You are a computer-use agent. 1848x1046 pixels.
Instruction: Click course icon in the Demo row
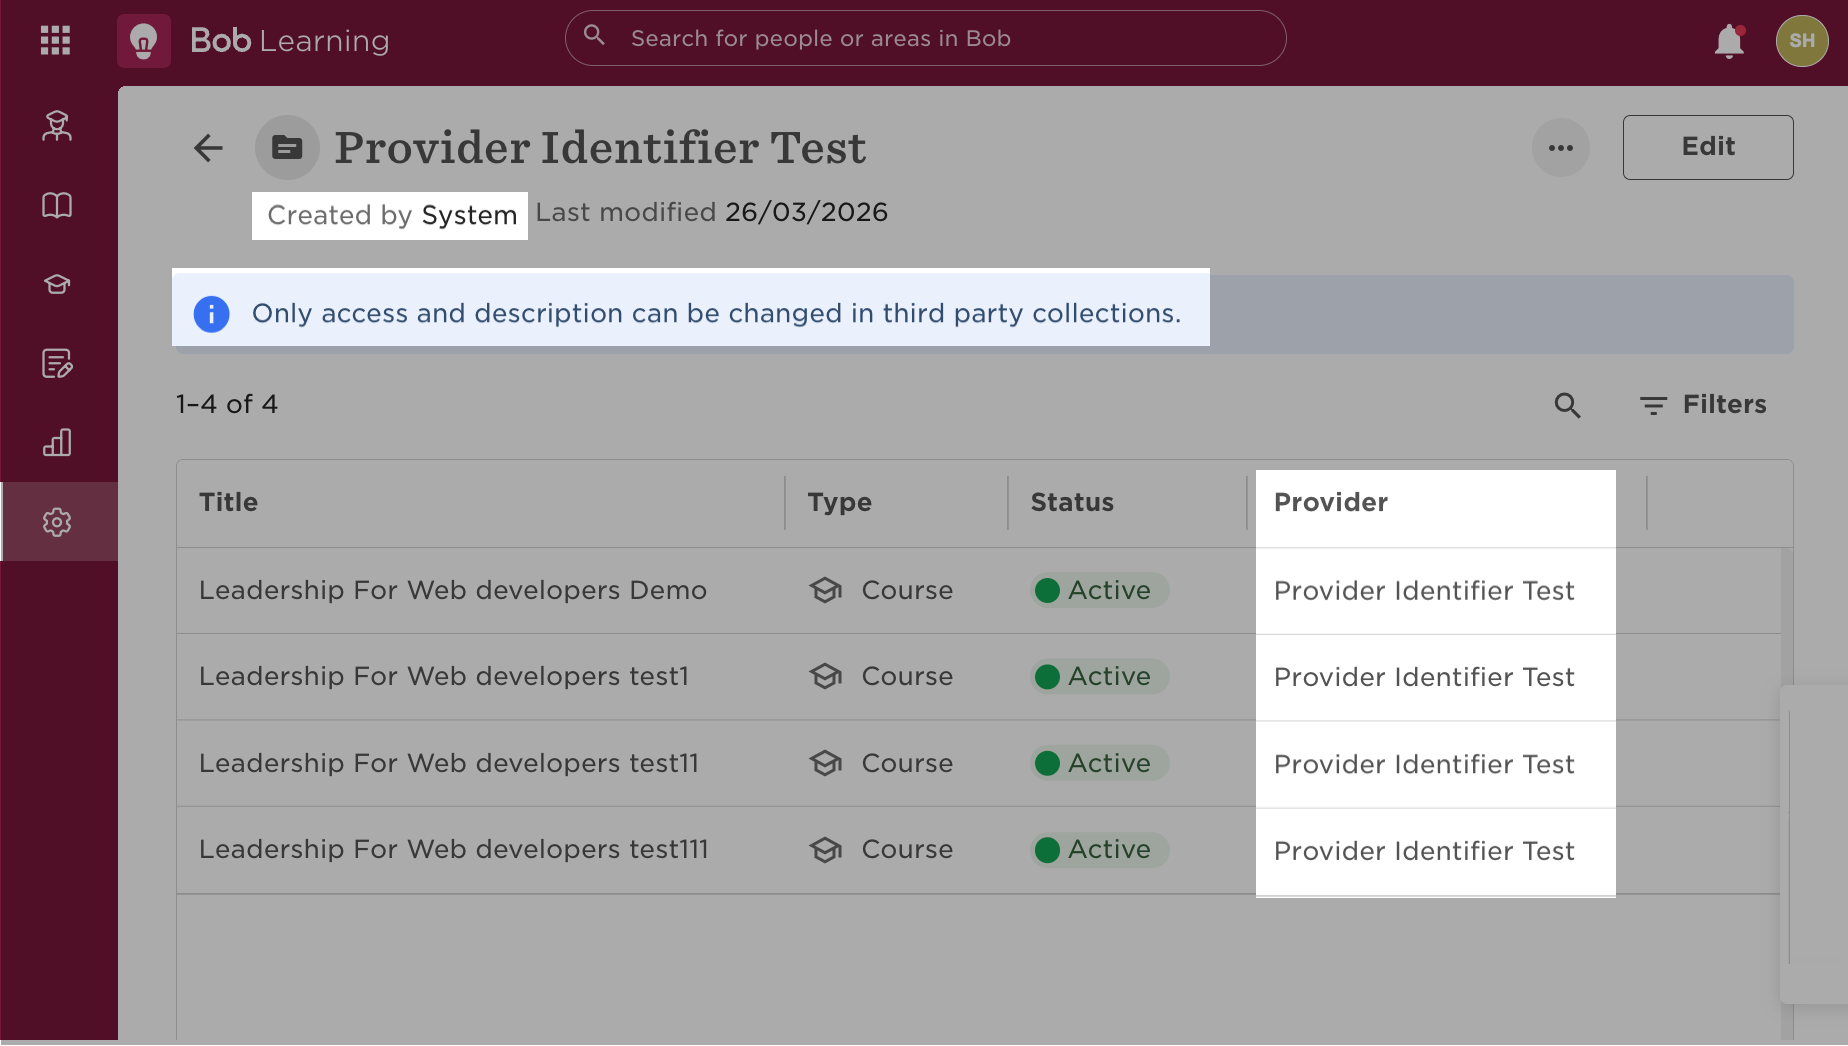826,590
